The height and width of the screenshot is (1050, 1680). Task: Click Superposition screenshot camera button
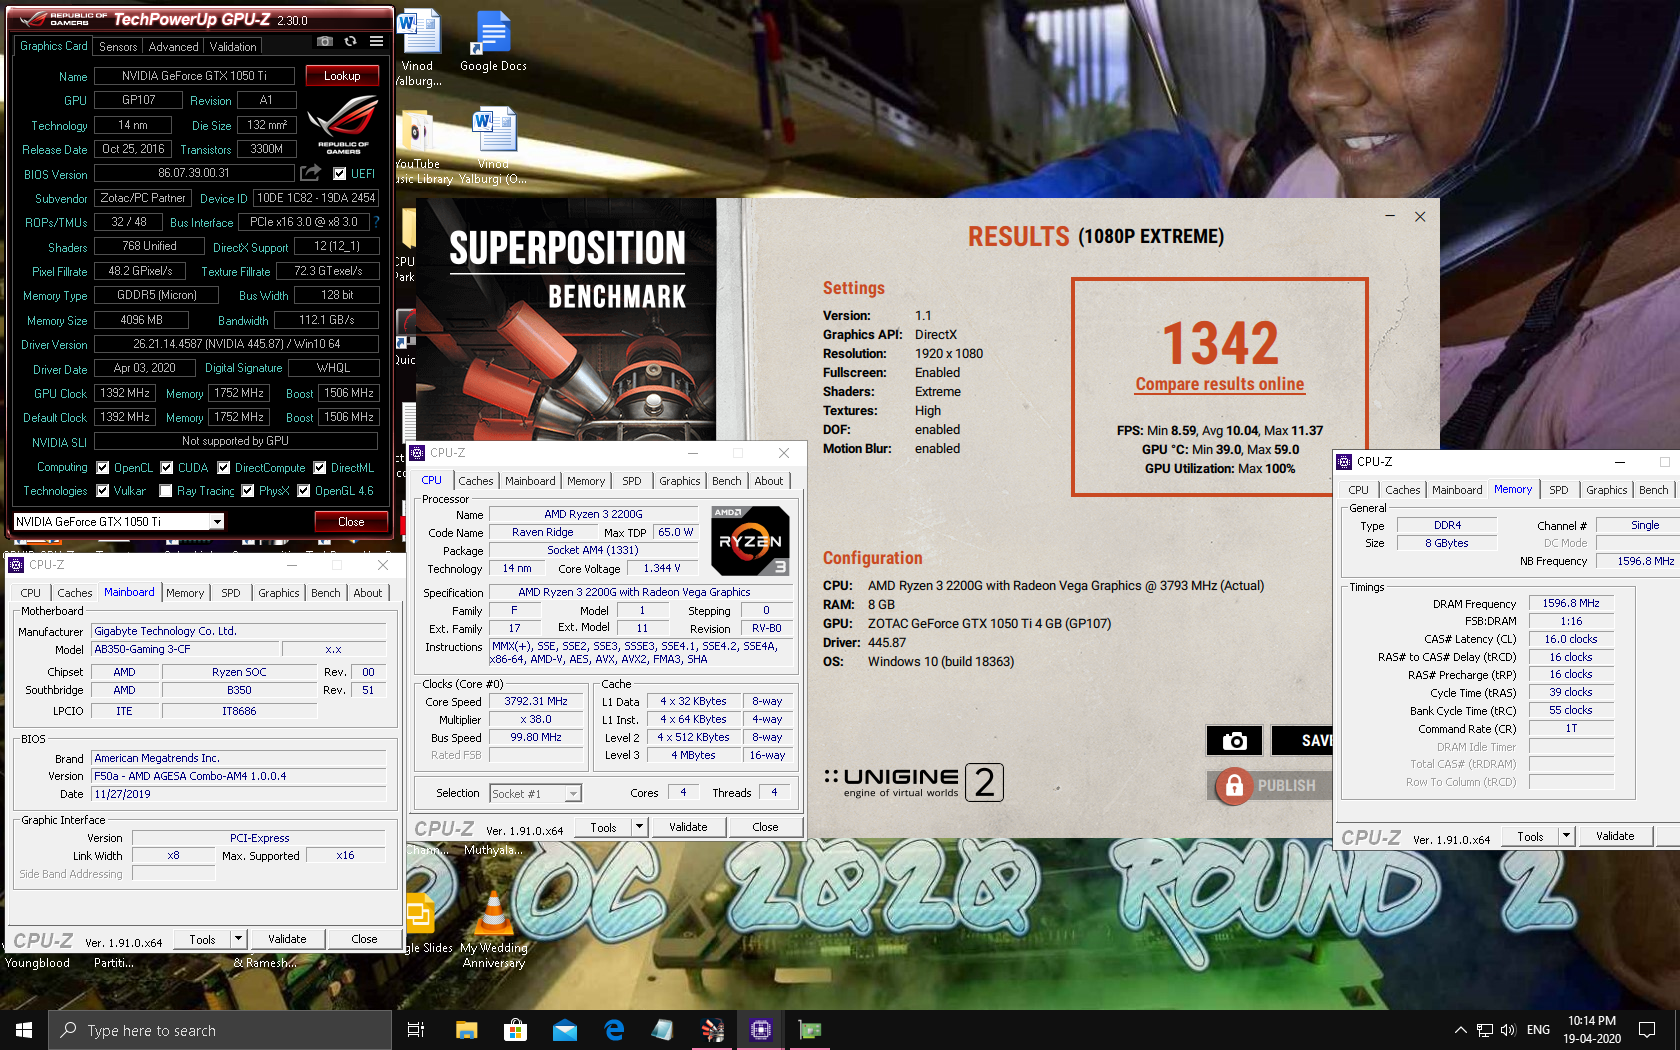point(1234,740)
